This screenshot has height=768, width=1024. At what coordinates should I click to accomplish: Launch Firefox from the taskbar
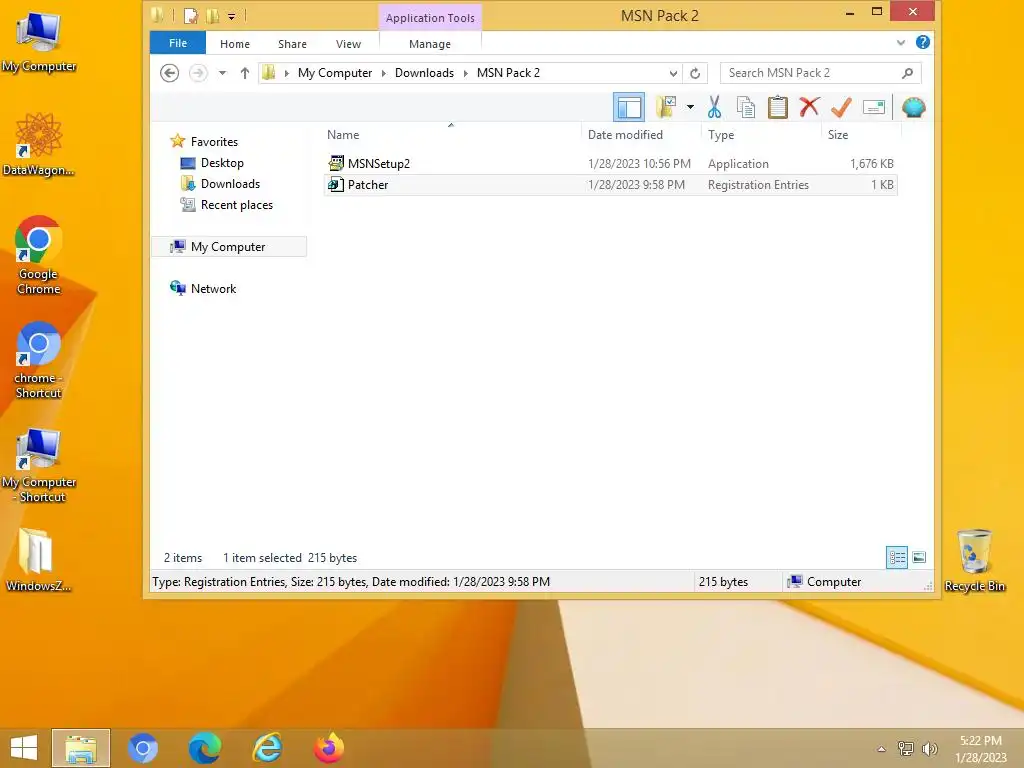click(x=329, y=748)
